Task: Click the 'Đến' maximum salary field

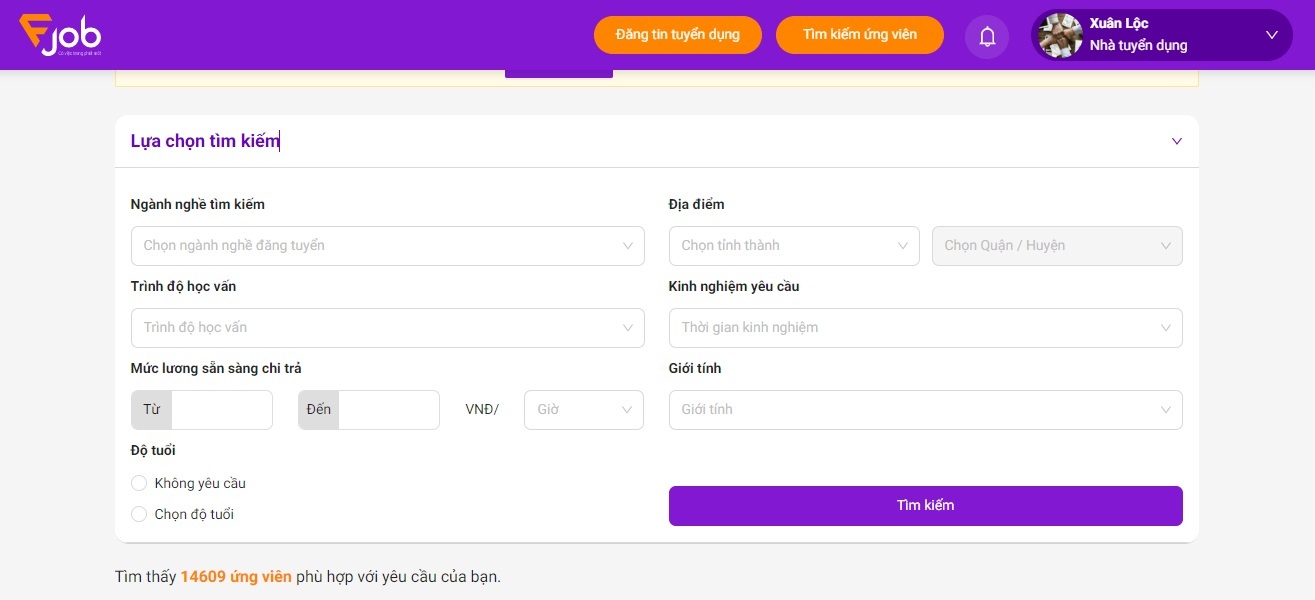Action: coord(389,409)
